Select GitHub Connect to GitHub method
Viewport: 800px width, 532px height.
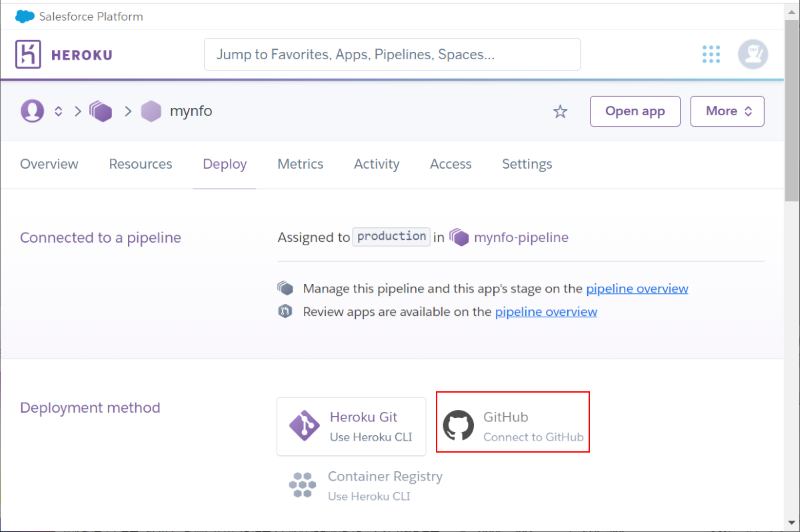(513, 422)
